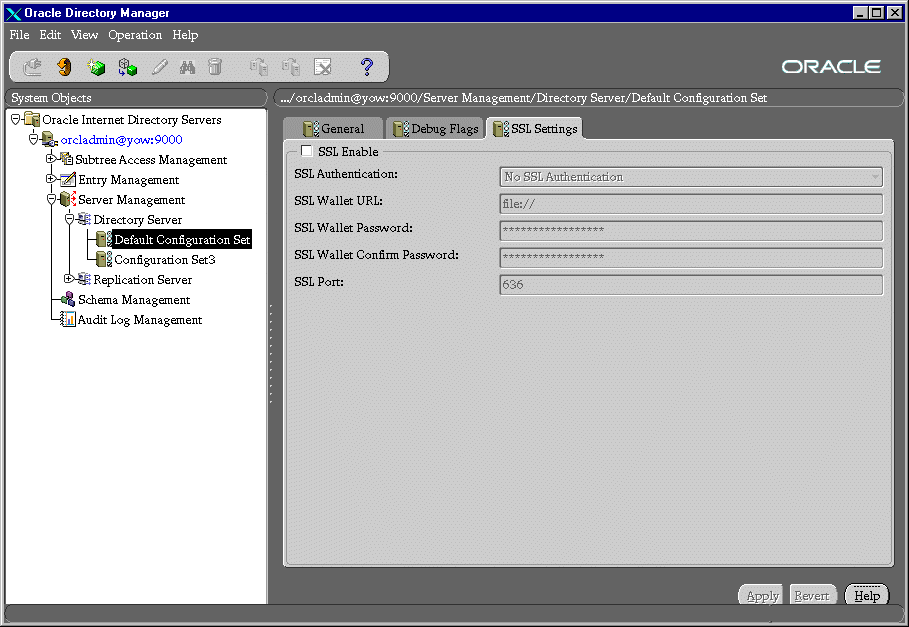The image size is (909, 627).
Task: Switch to the General tab
Action: pos(333,129)
